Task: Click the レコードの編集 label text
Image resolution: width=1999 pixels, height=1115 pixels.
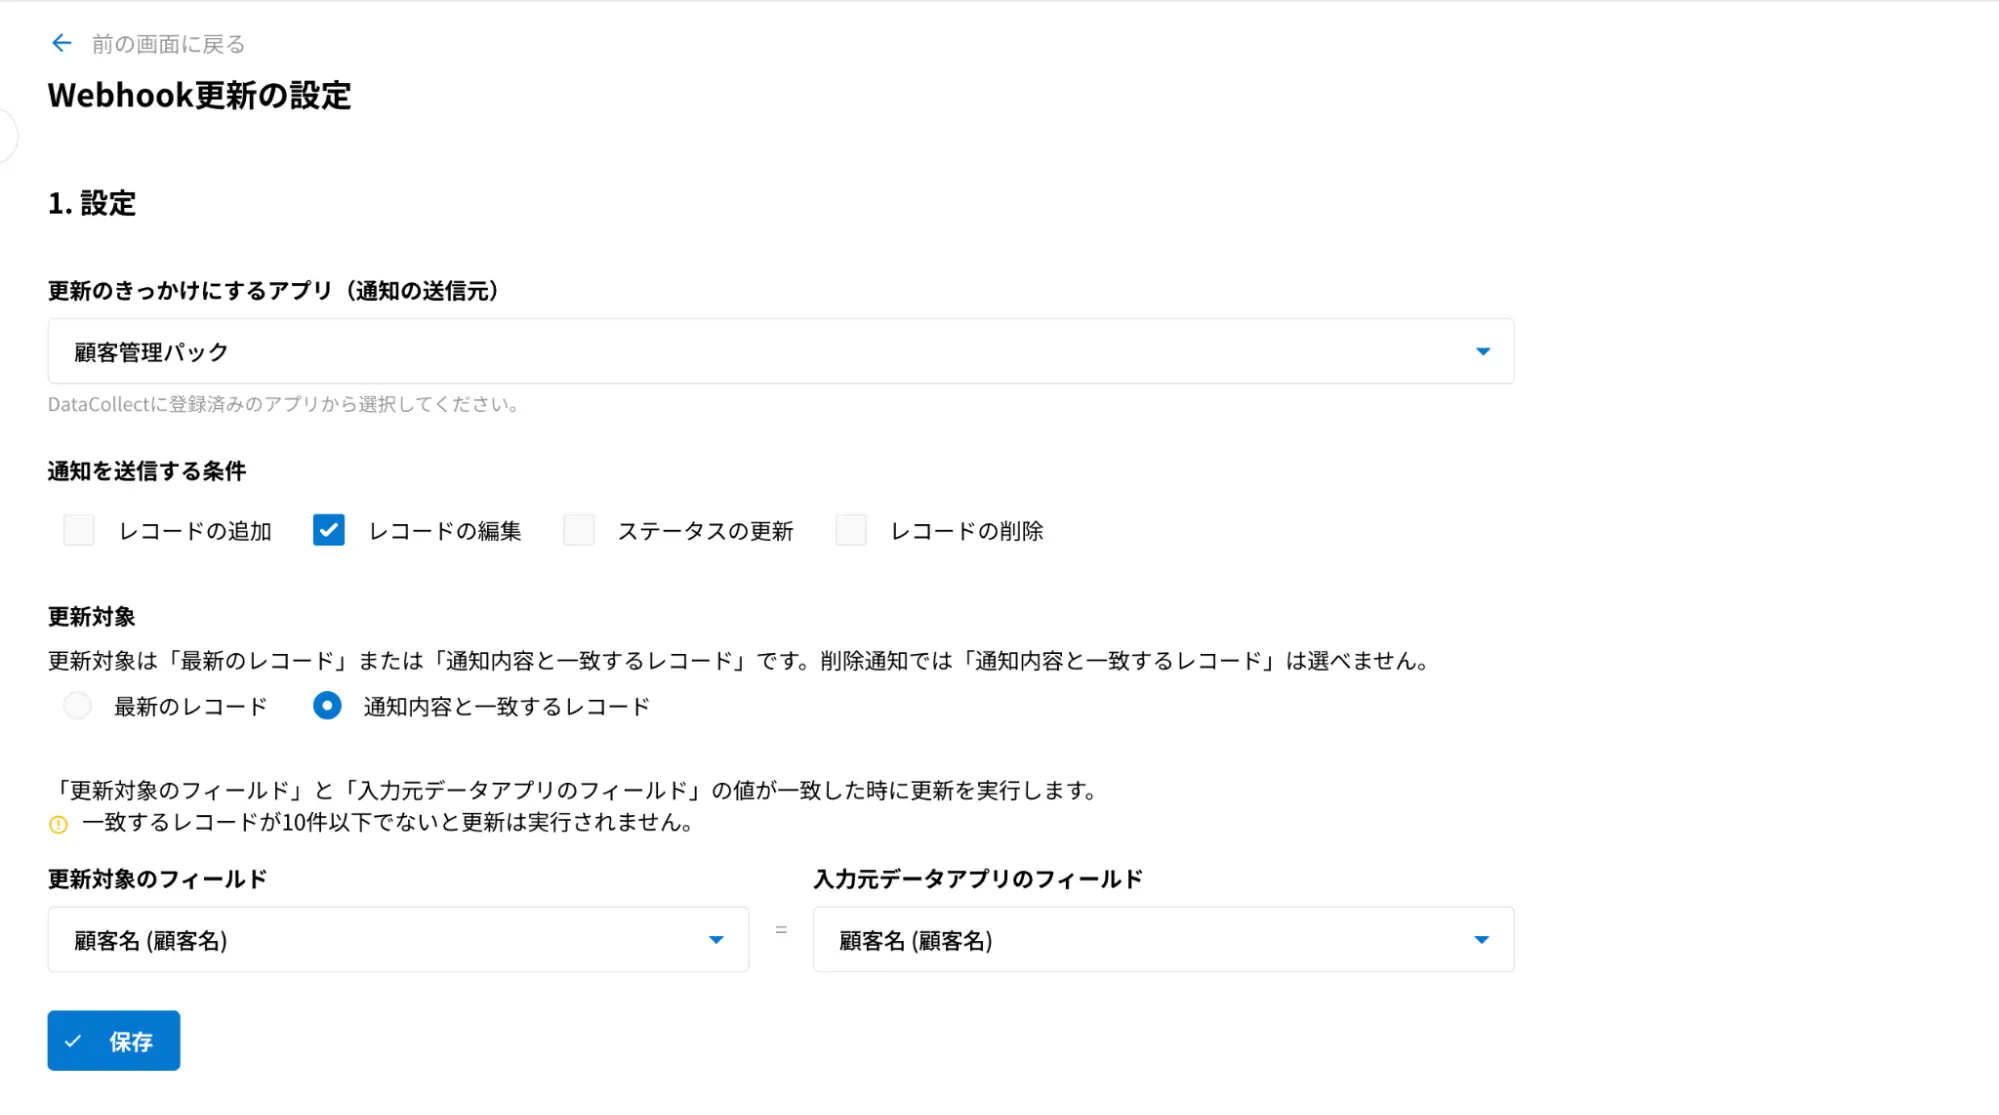Action: (445, 531)
